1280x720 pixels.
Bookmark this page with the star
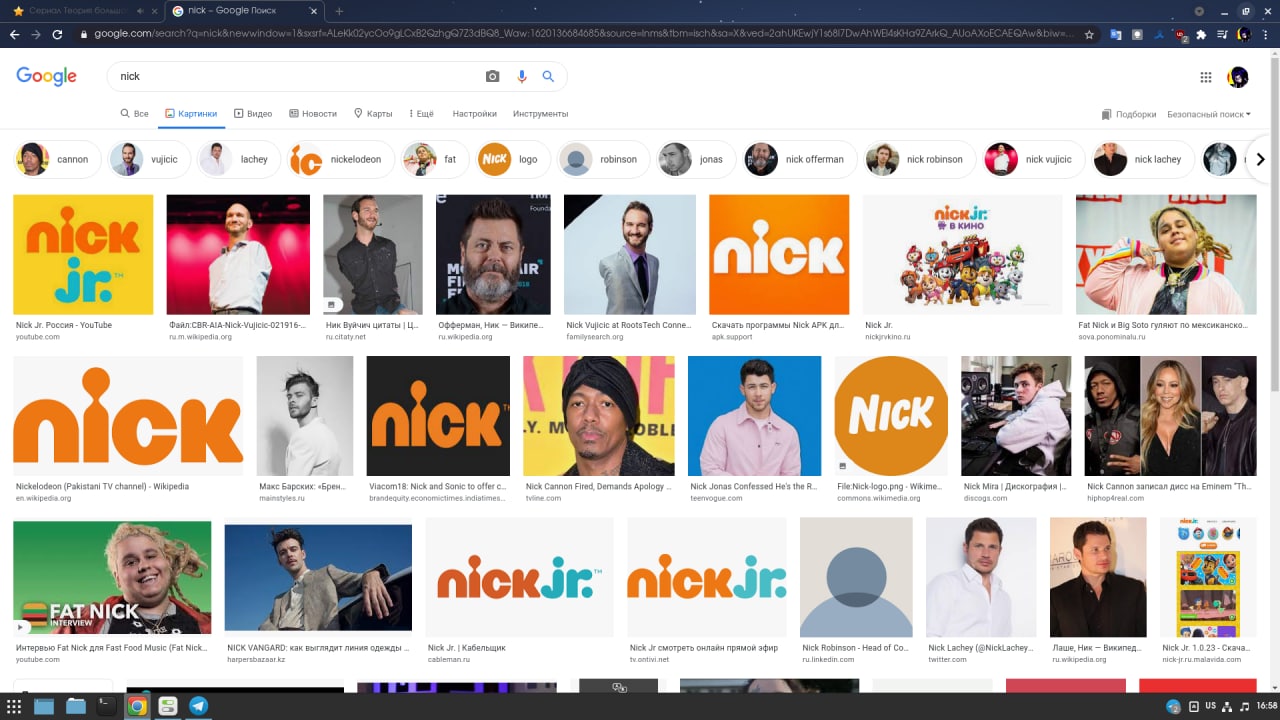point(1088,34)
